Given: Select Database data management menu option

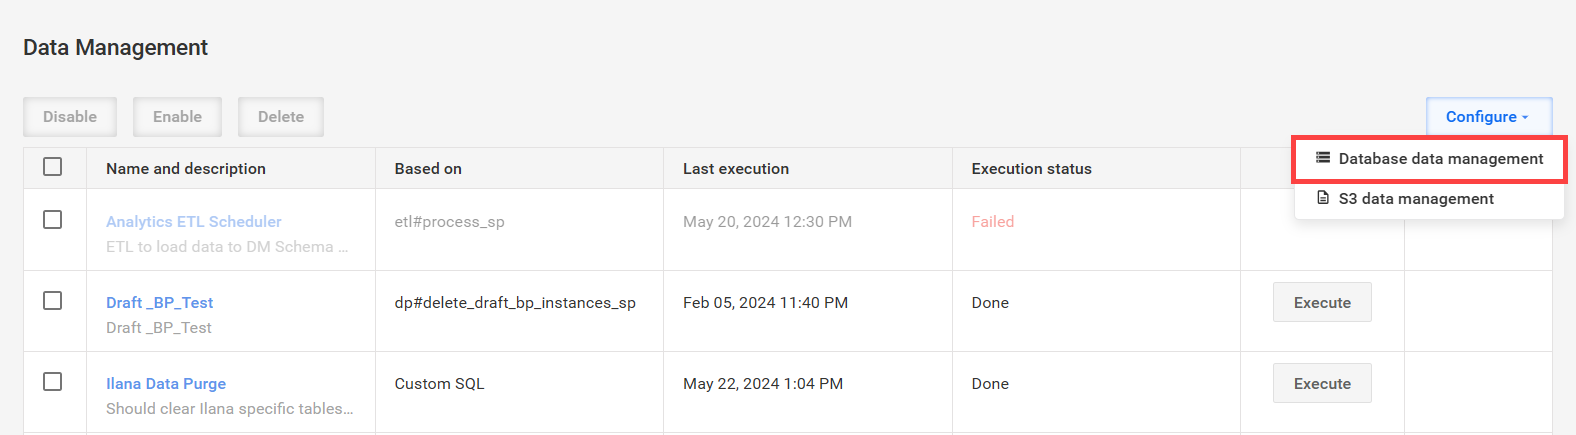Looking at the screenshot, I should click(1429, 159).
